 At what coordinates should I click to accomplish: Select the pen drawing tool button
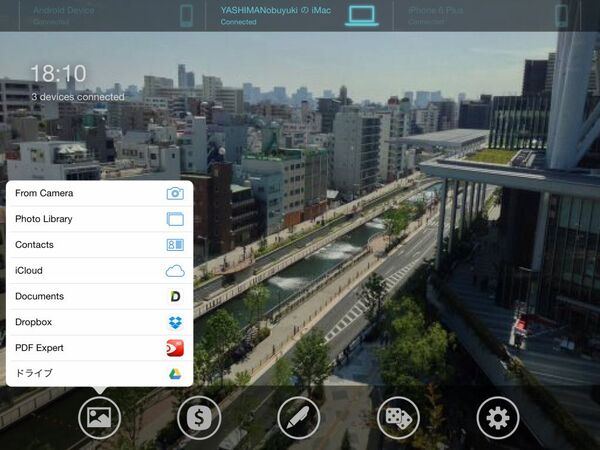[298, 417]
